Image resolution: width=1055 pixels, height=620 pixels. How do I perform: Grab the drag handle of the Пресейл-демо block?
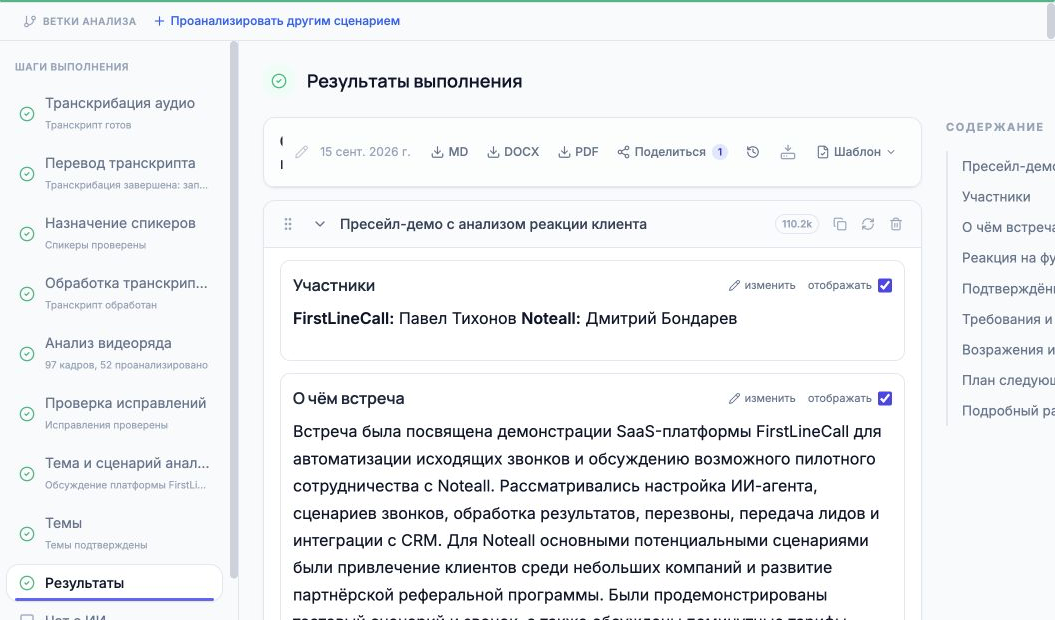coord(288,224)
